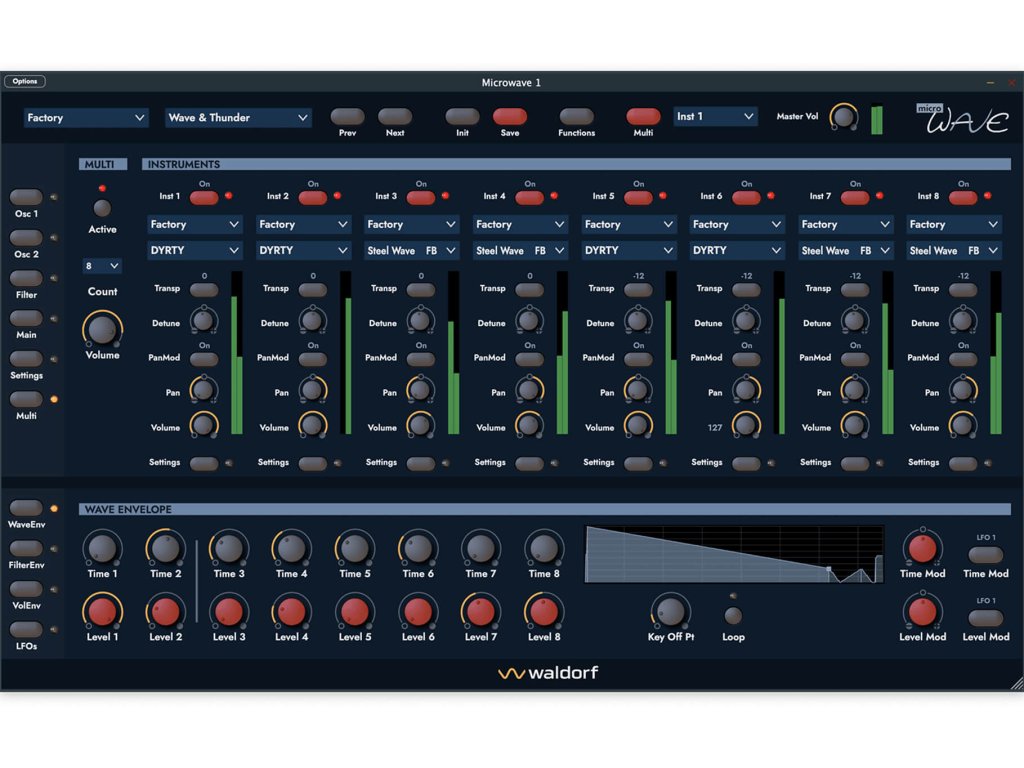Show the FilterEnv section
Viewport: 1024px width, 768px height.
pyautogui.click(x=26, y=548)
